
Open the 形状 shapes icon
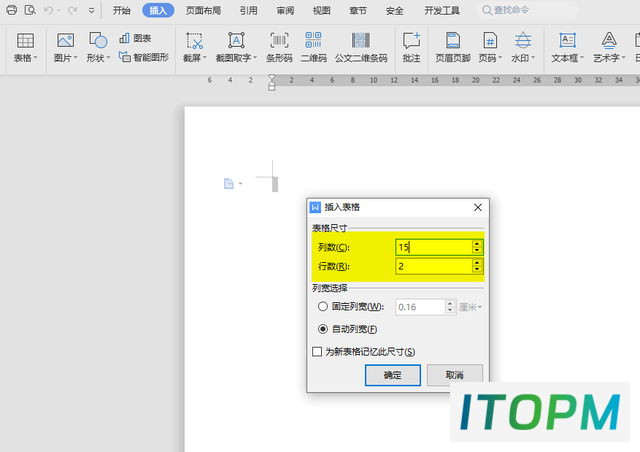(x=98, y=41)
